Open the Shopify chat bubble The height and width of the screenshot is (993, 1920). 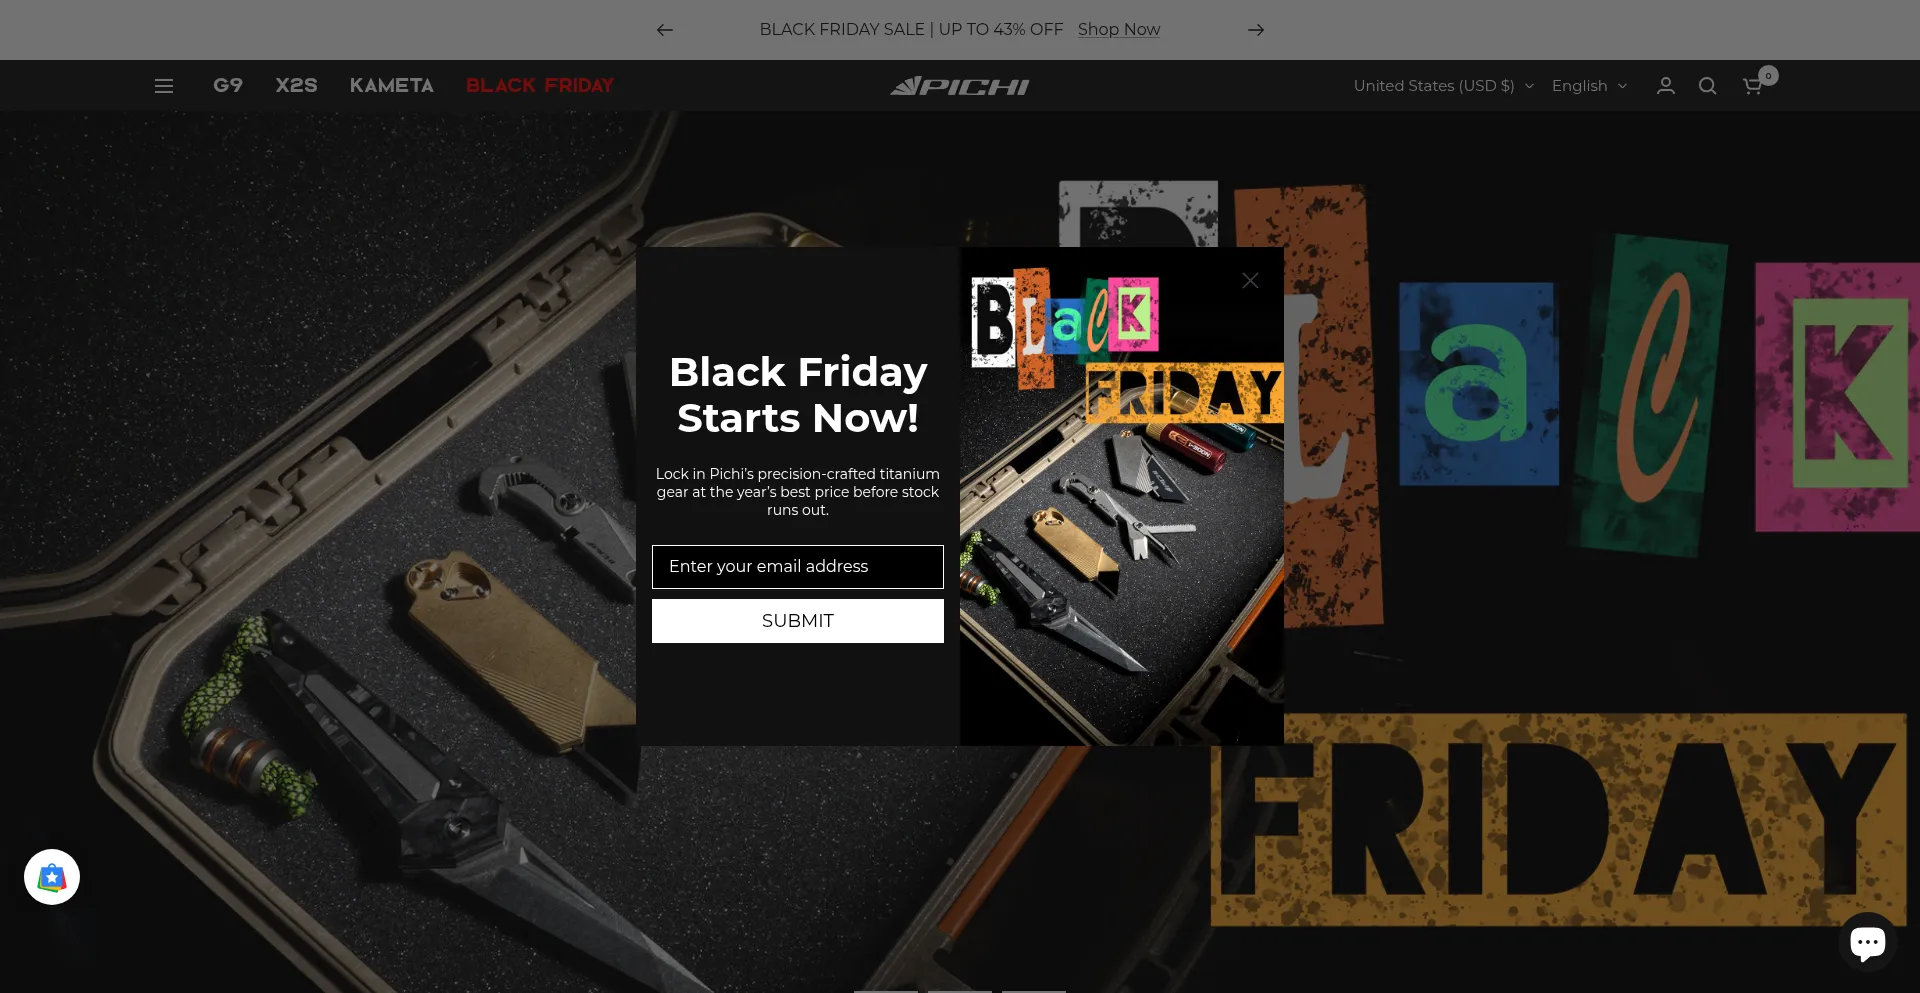tap(1867, 941)
